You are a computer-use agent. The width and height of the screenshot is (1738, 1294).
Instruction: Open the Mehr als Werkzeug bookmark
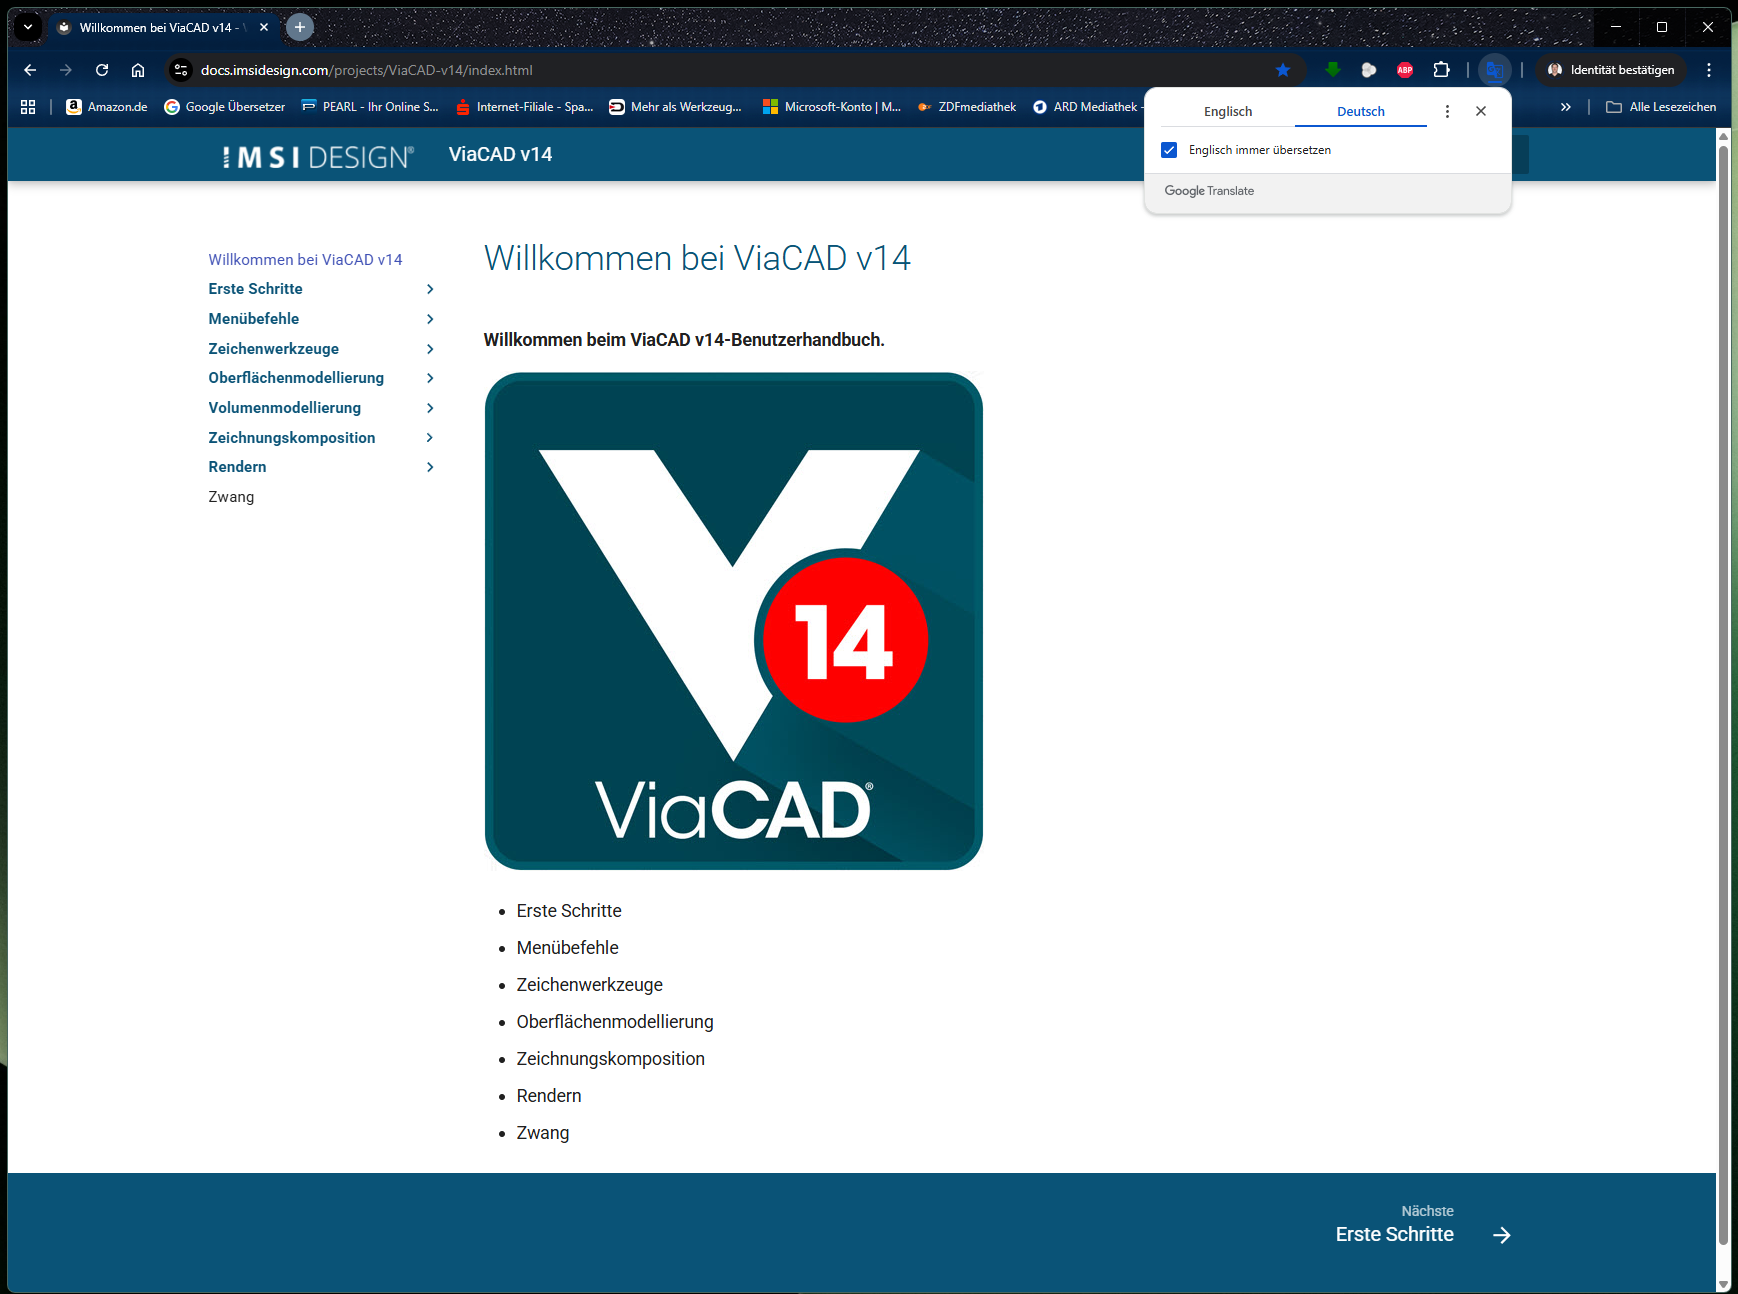point(676,107)
